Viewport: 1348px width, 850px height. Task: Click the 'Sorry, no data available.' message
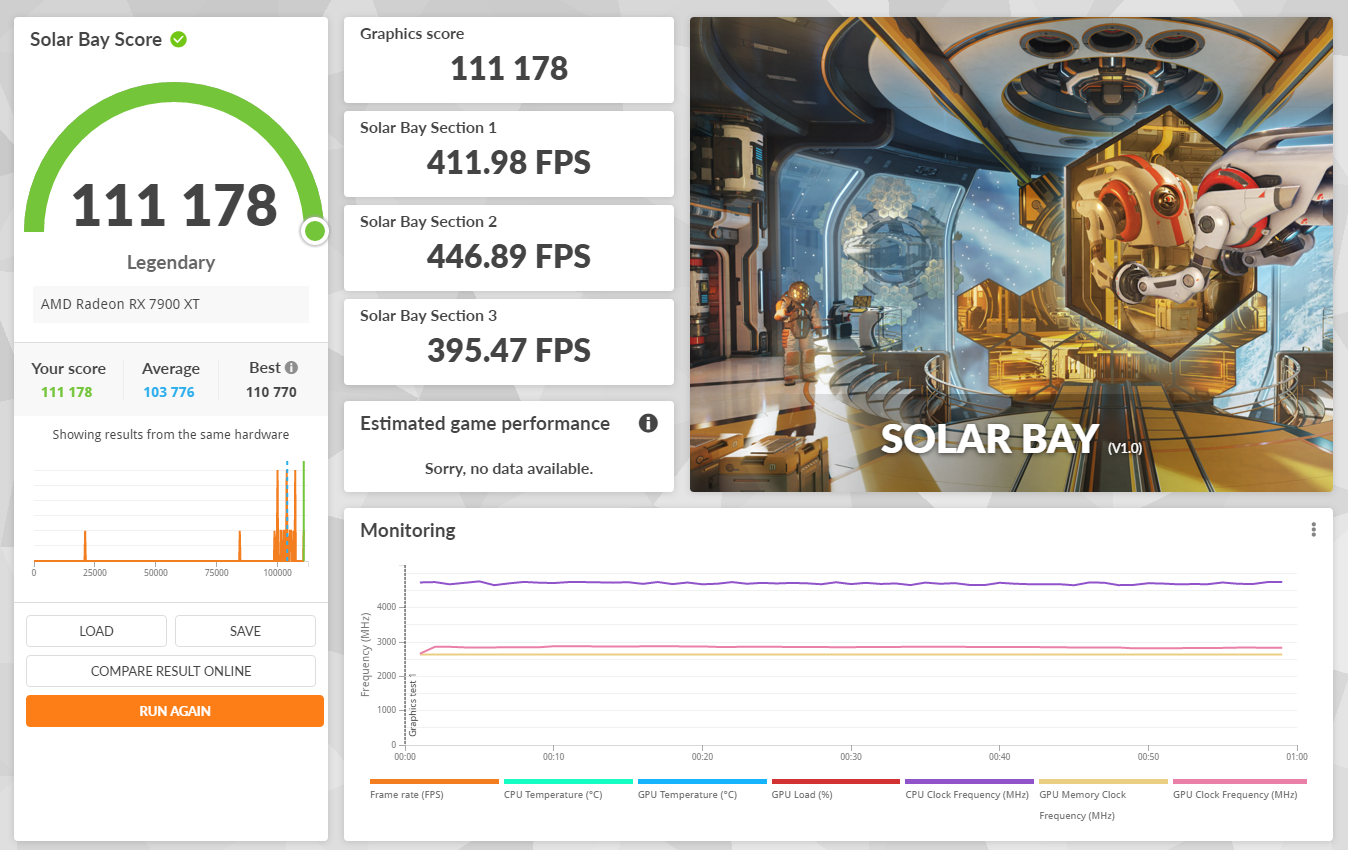point(509,468)
